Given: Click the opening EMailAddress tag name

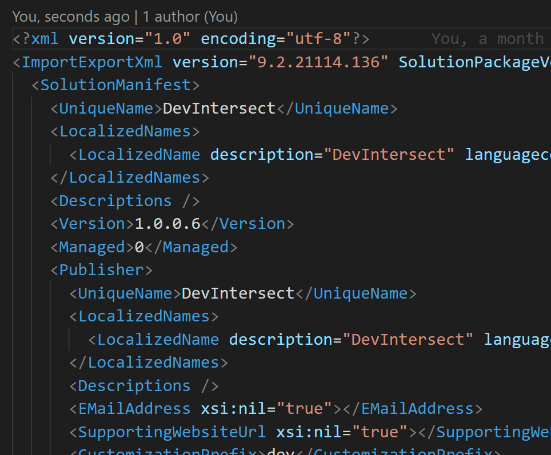Looking at the screenshot, I should (x=134, y=409).
